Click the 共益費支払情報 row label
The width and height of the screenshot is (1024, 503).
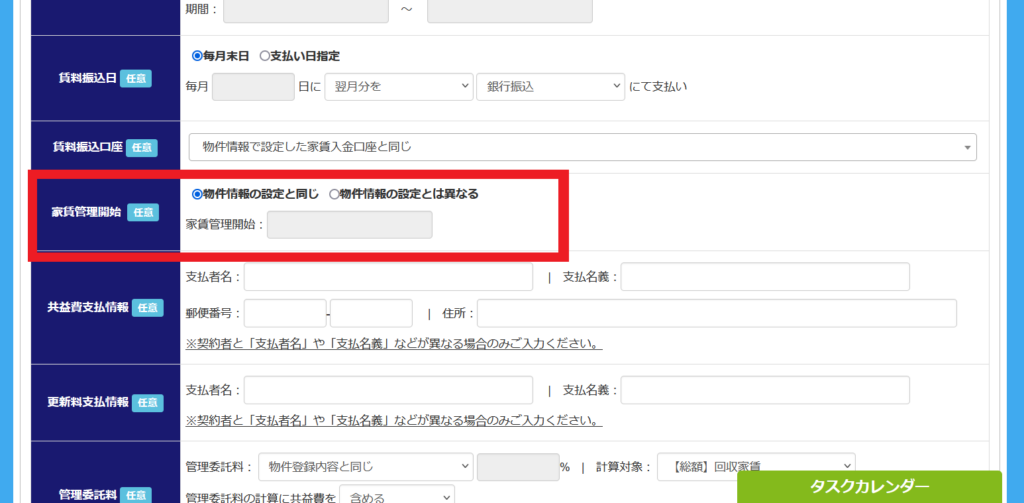tap(88, 307)
